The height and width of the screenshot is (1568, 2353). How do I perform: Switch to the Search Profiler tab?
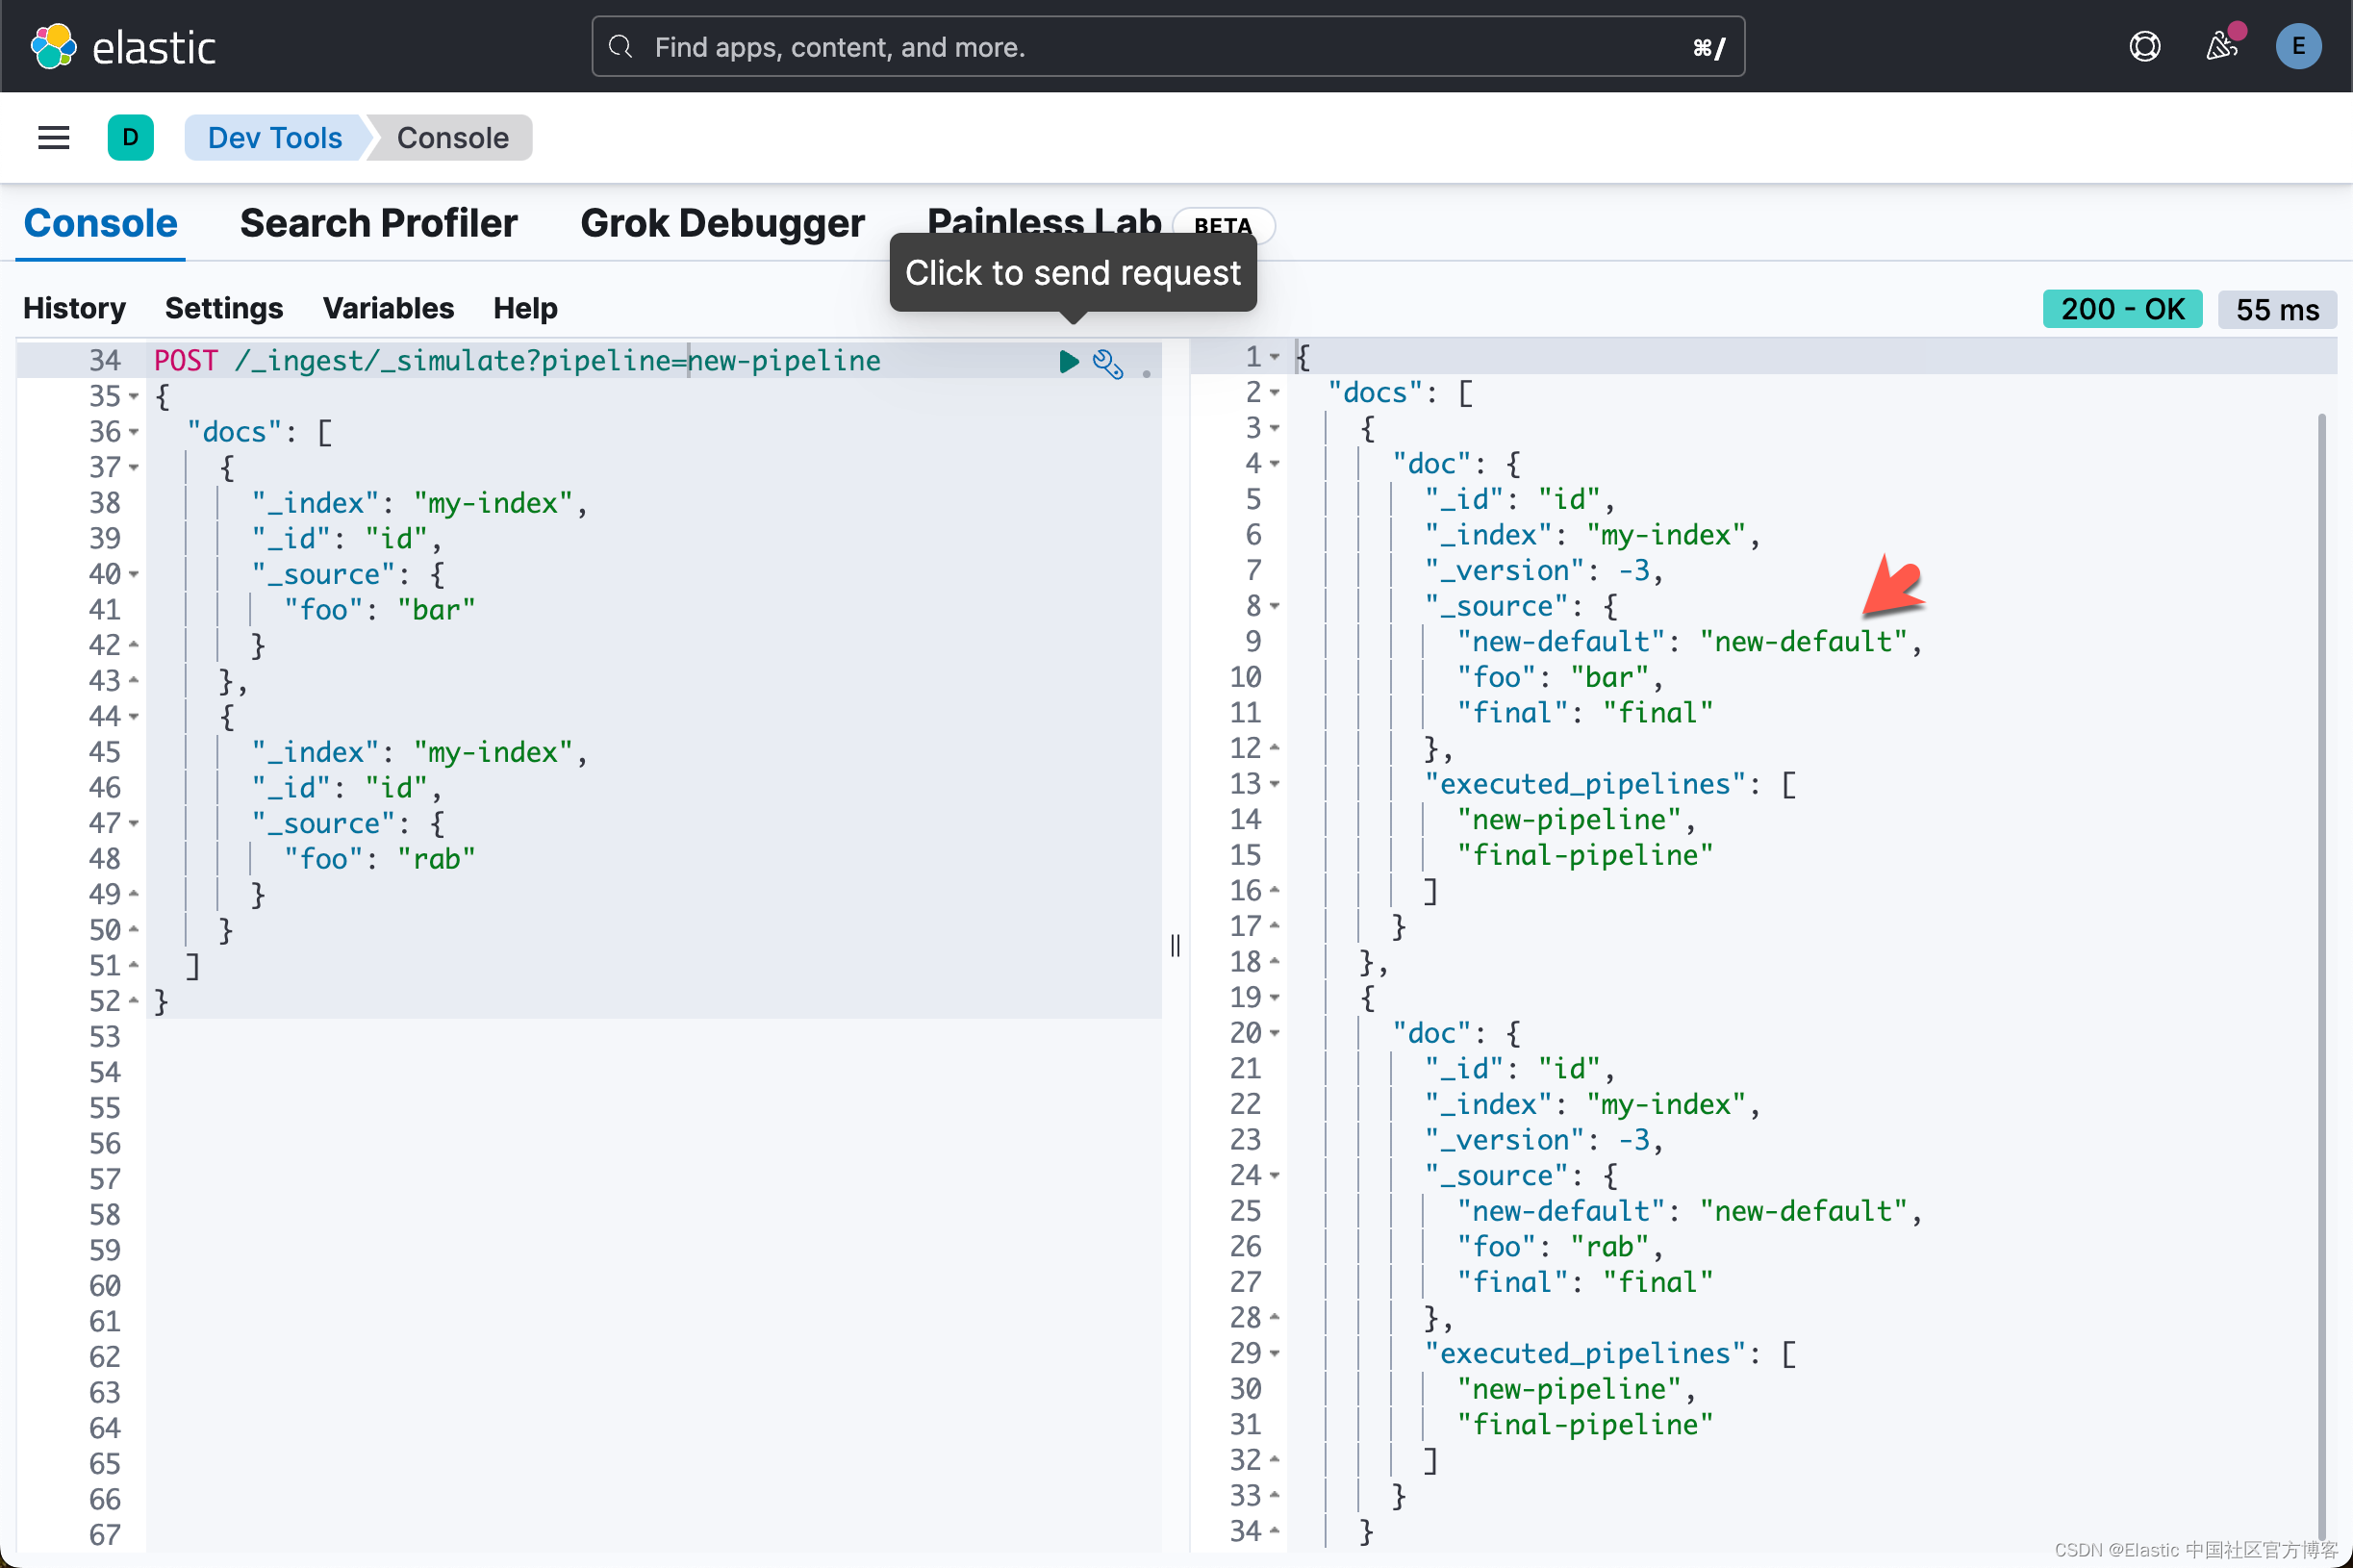(x=378, y=223)
